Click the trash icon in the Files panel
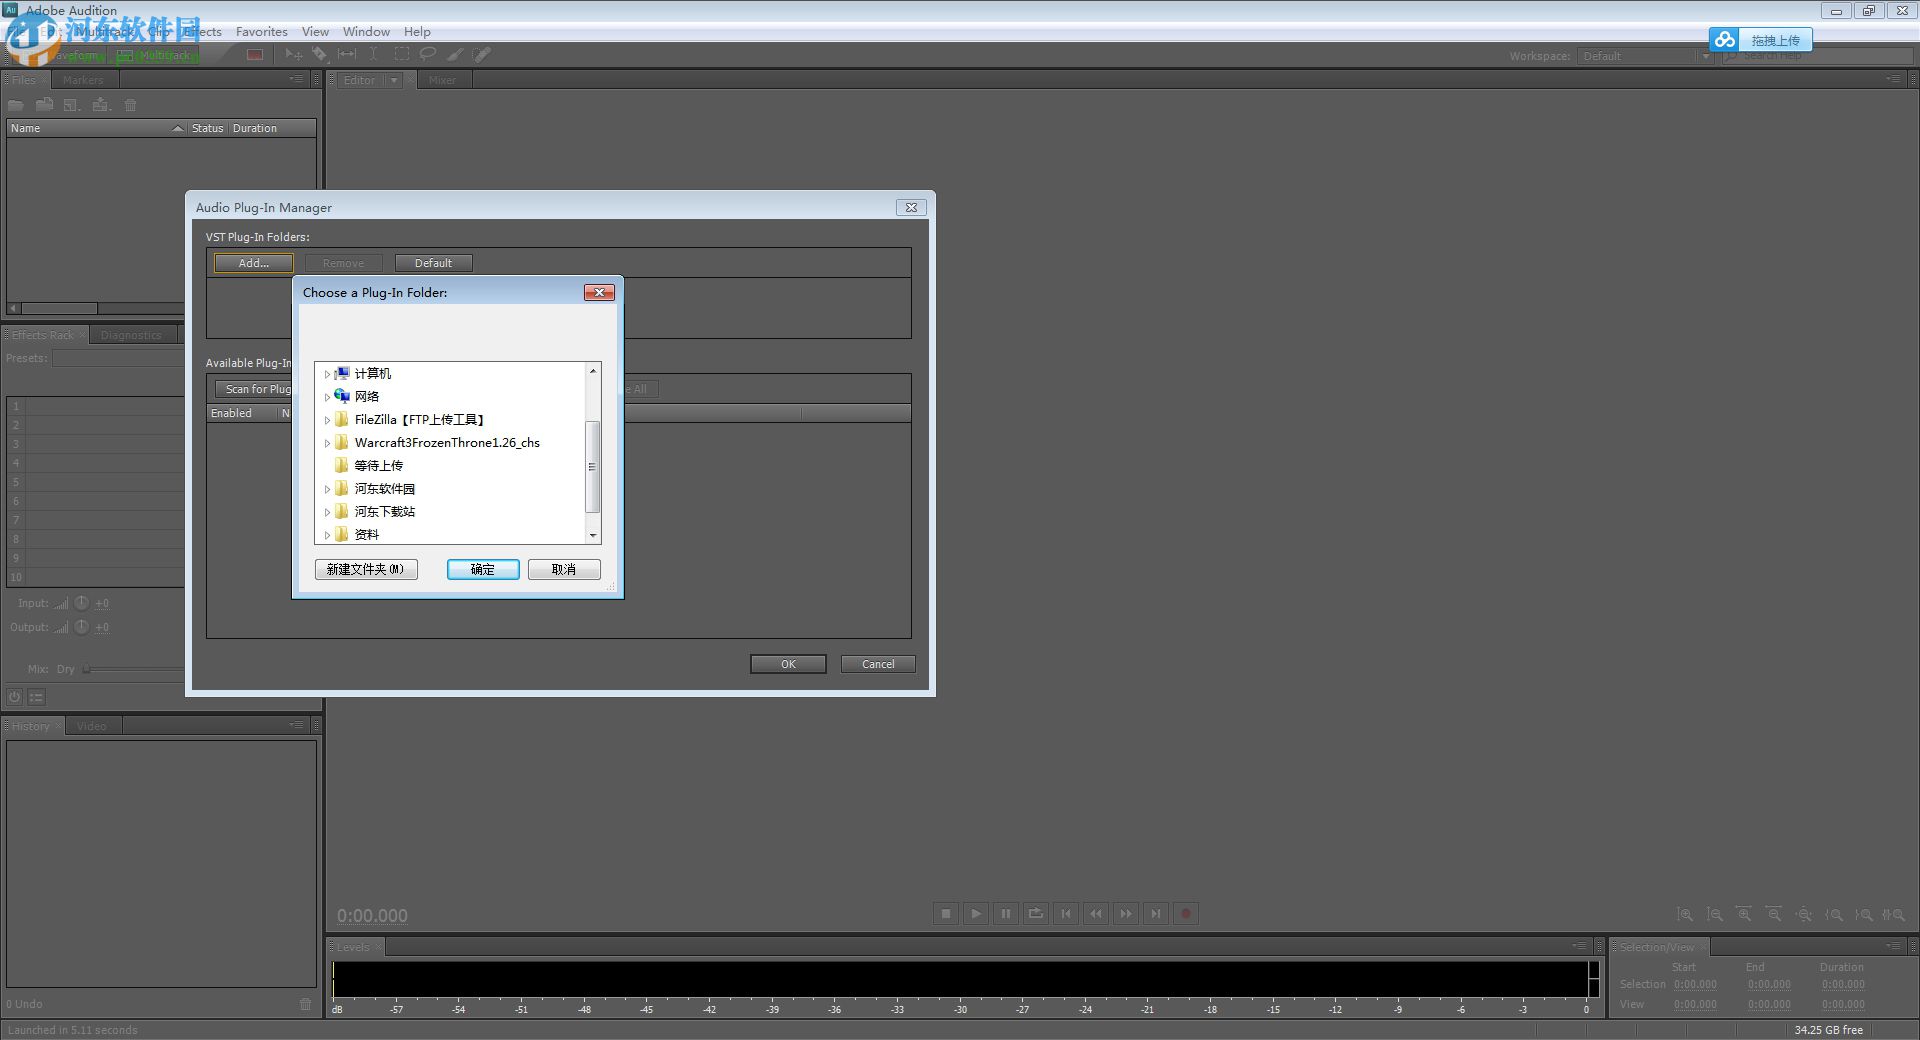 coord(130,104)
